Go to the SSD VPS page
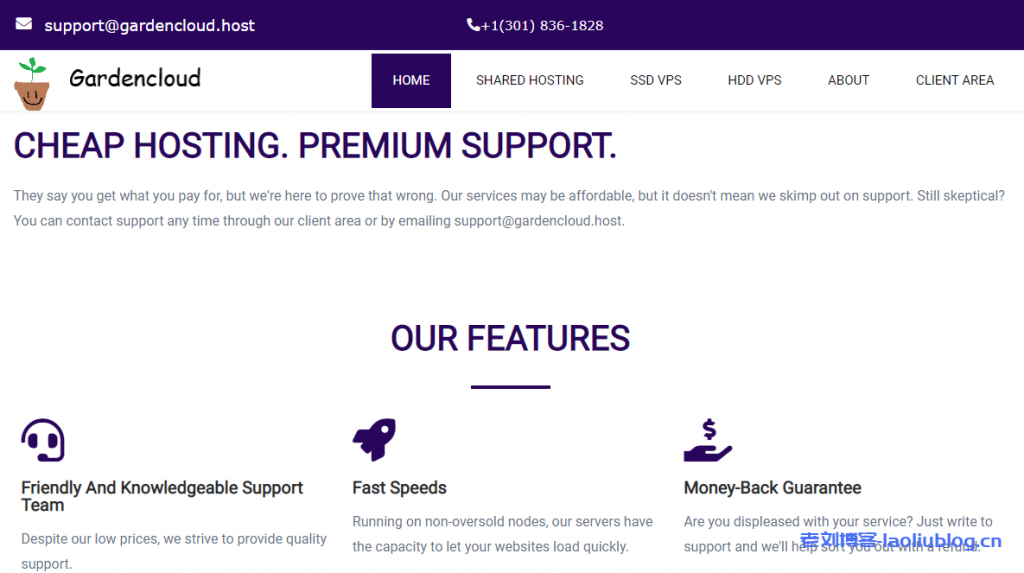1024x573 pixels. [x=656, y=80]
